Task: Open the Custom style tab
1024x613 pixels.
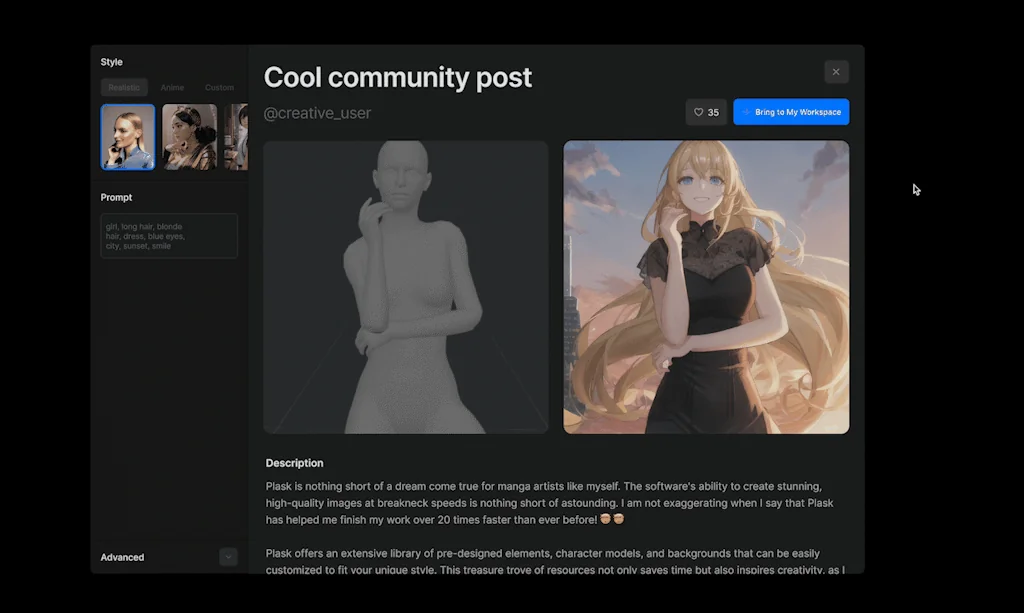Action: tap(219, 87)
